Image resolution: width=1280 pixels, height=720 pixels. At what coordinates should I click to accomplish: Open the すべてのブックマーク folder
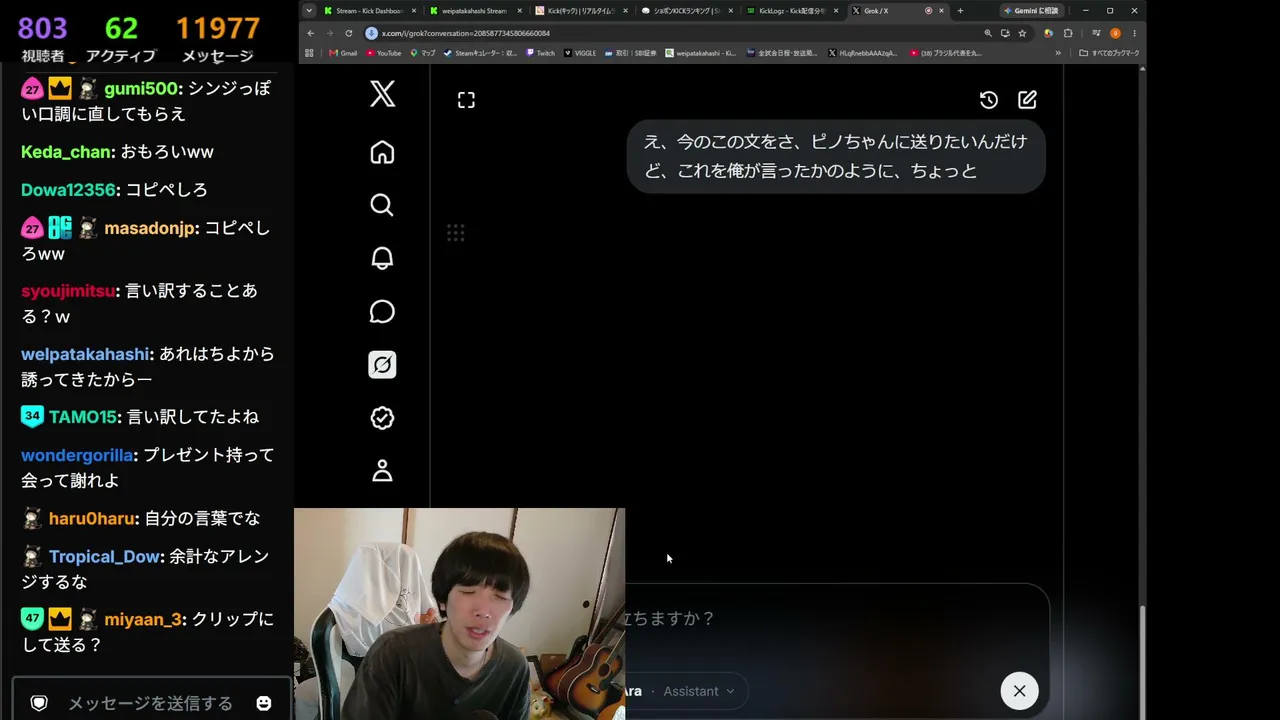tap(1110, 53)
